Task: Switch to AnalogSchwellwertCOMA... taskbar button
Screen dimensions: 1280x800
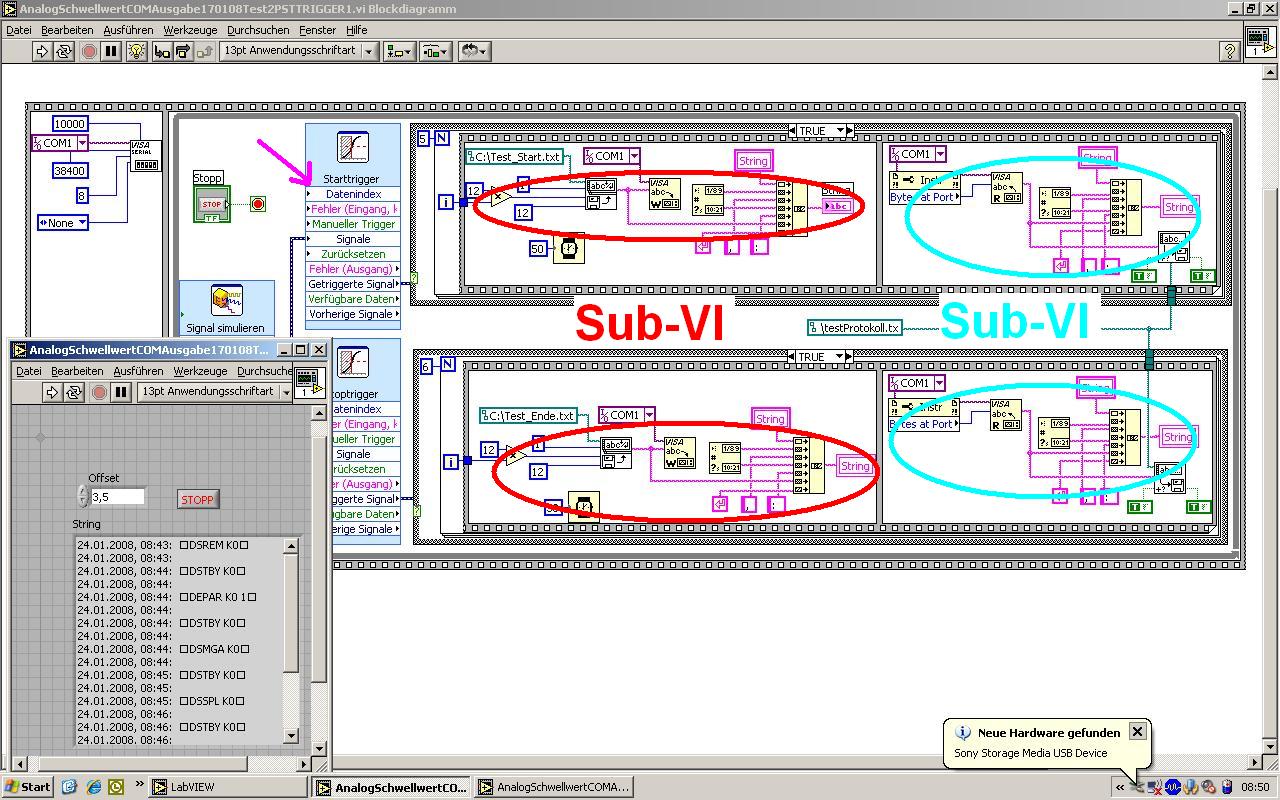Action: [x=555, y=787]
